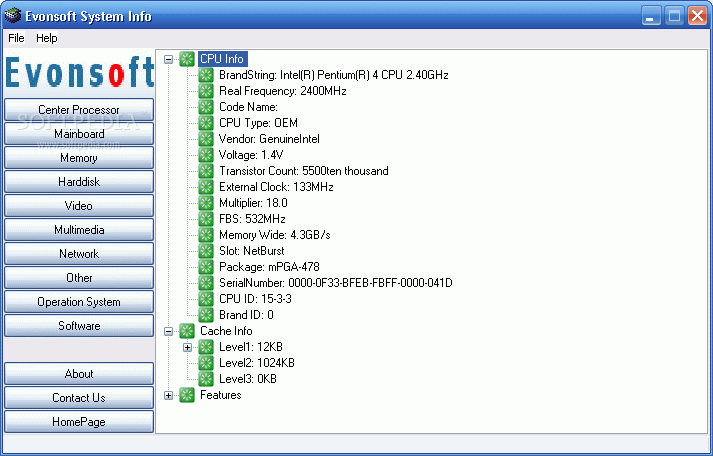Click the icon next to Code Name row
This screenshot has width=713, height=456.
tap(206, 107)
